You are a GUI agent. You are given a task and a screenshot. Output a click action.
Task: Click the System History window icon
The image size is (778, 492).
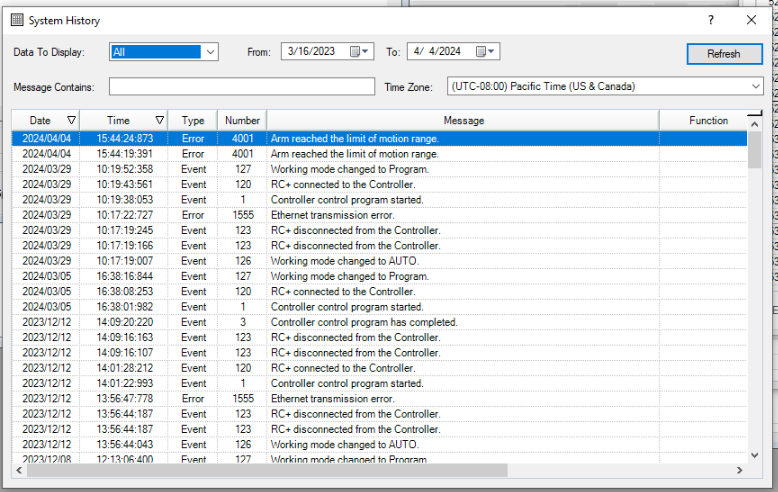pos(17,20)
